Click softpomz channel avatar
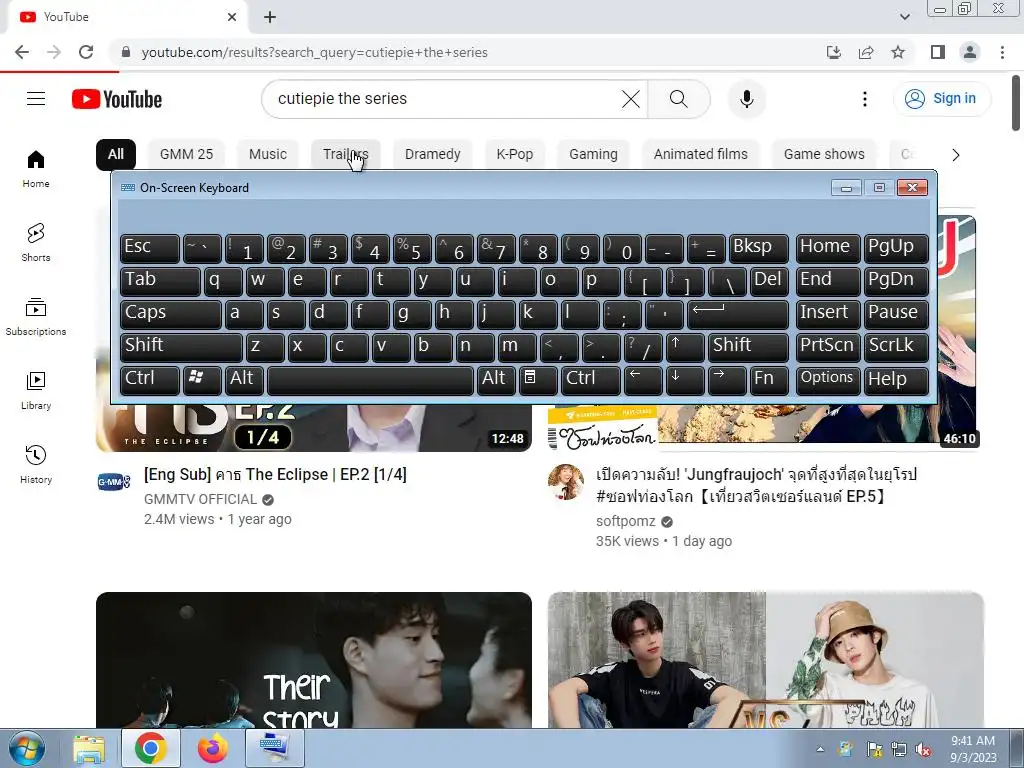Viewport: 1024px width, 768px height. [566, 482]
